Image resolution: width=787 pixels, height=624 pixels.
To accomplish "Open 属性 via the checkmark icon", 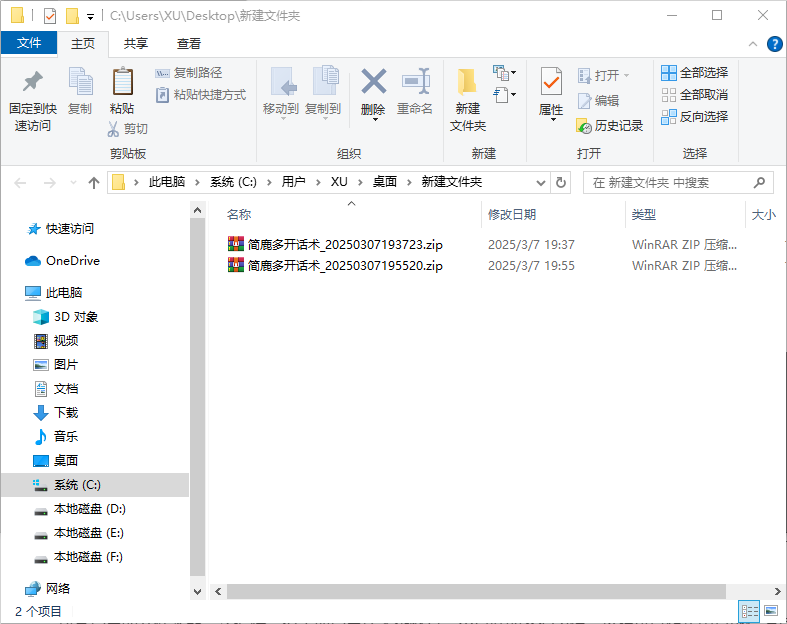I will [x=551, y=82].
